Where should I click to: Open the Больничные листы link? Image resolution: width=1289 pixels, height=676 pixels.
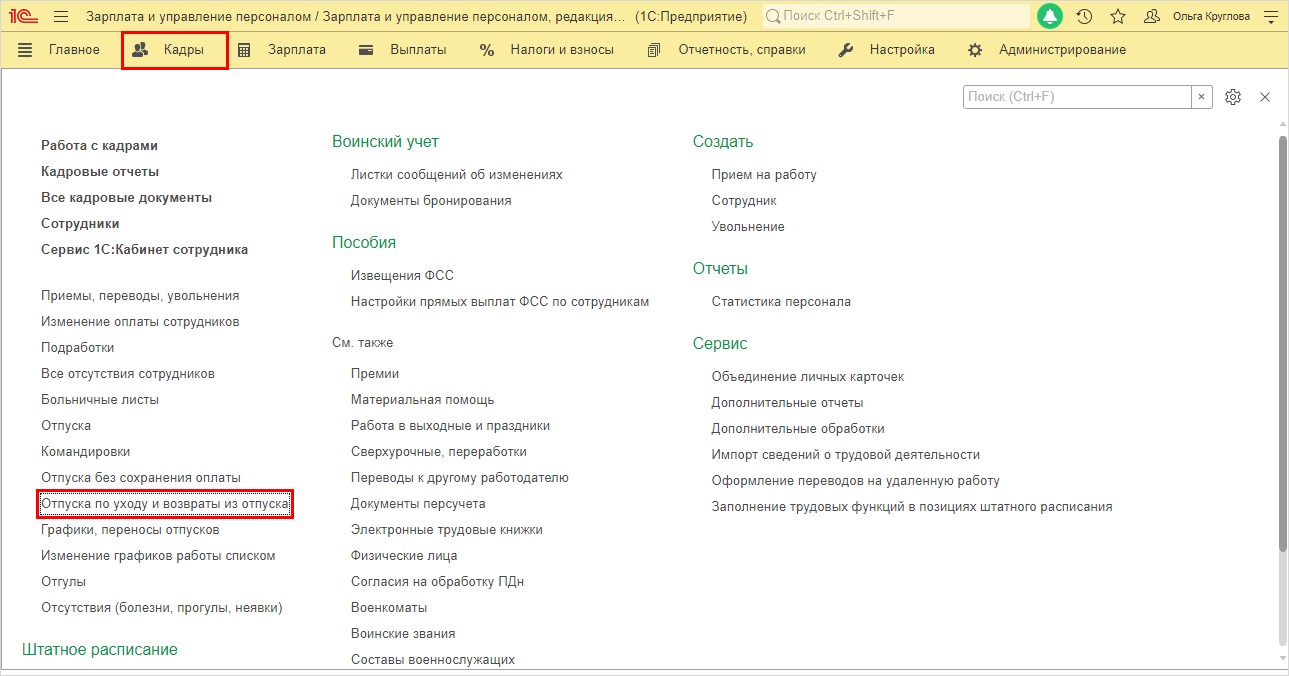[100, 400]
